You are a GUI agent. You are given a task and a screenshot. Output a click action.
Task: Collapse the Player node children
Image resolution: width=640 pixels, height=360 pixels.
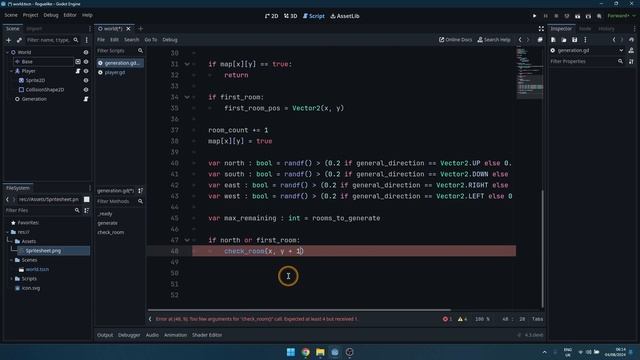click(11, 71)
